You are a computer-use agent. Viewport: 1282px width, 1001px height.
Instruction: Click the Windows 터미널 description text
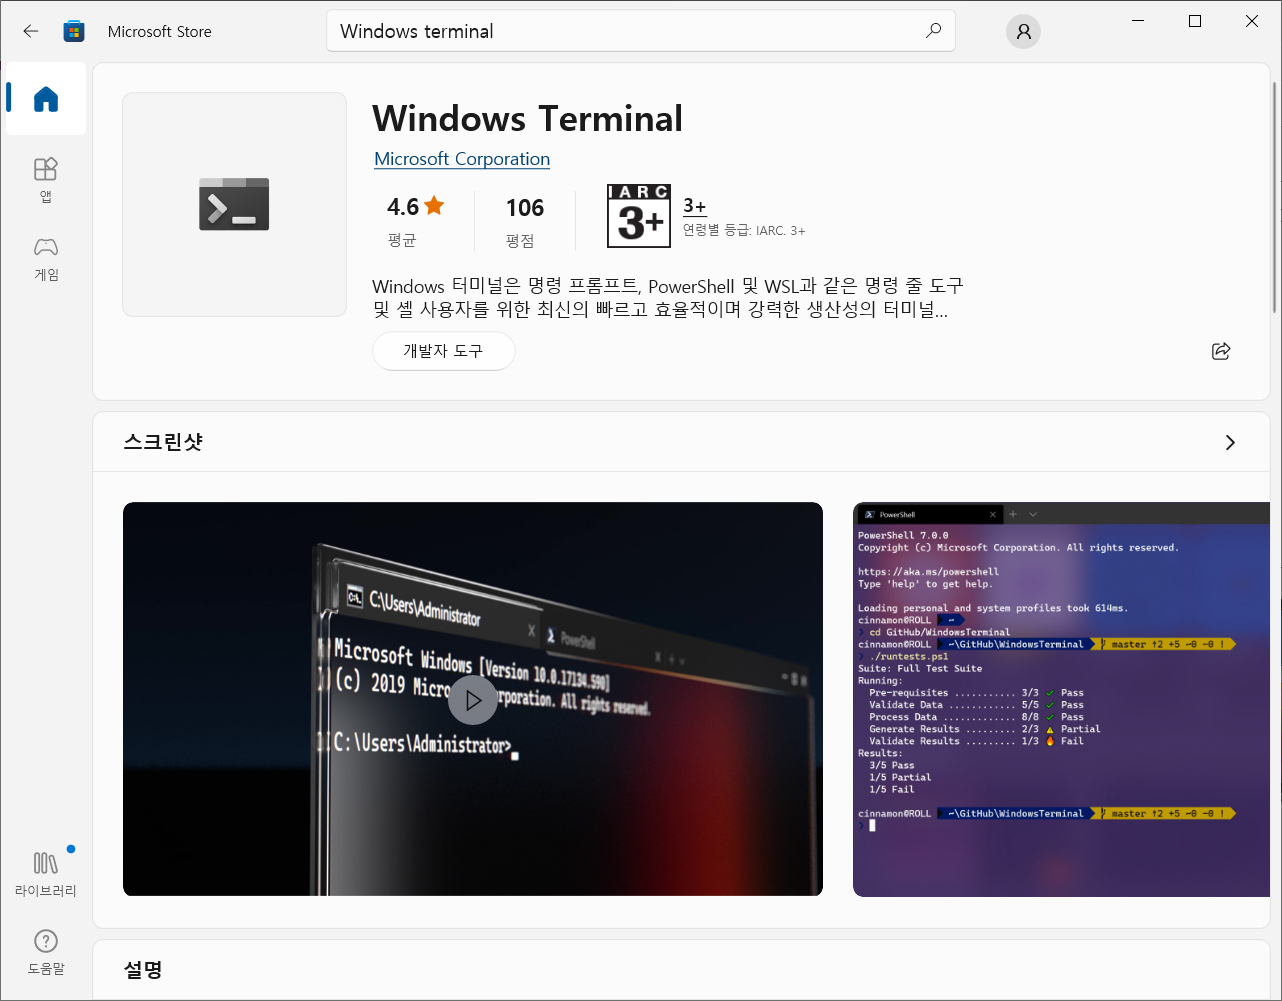(x=668, y=298)
